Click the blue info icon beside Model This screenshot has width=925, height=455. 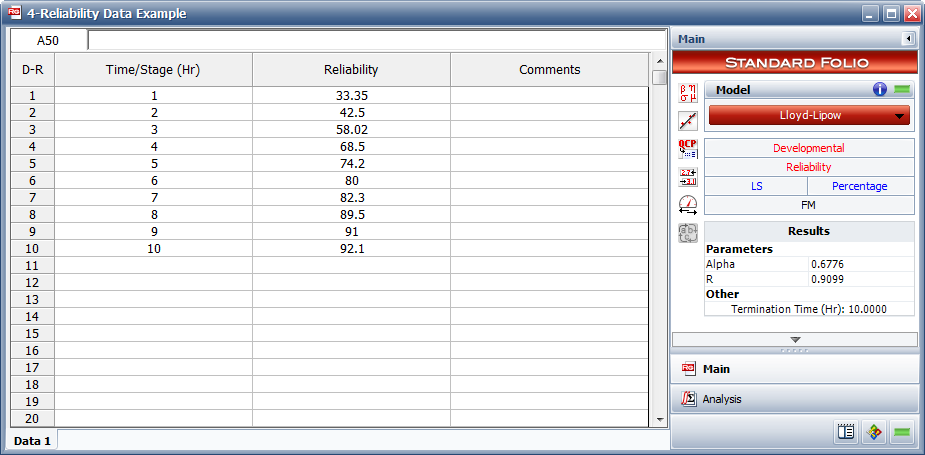(x=880, y=89)
